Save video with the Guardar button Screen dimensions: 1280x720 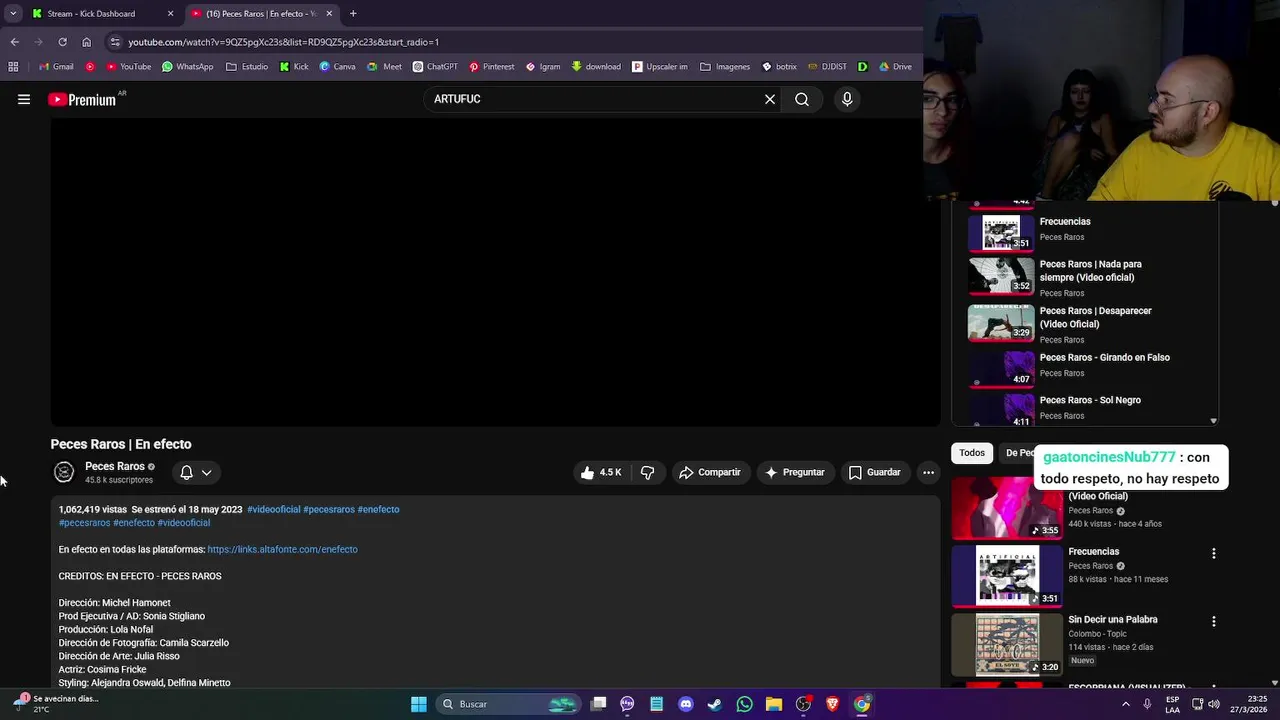pos(875,472)
